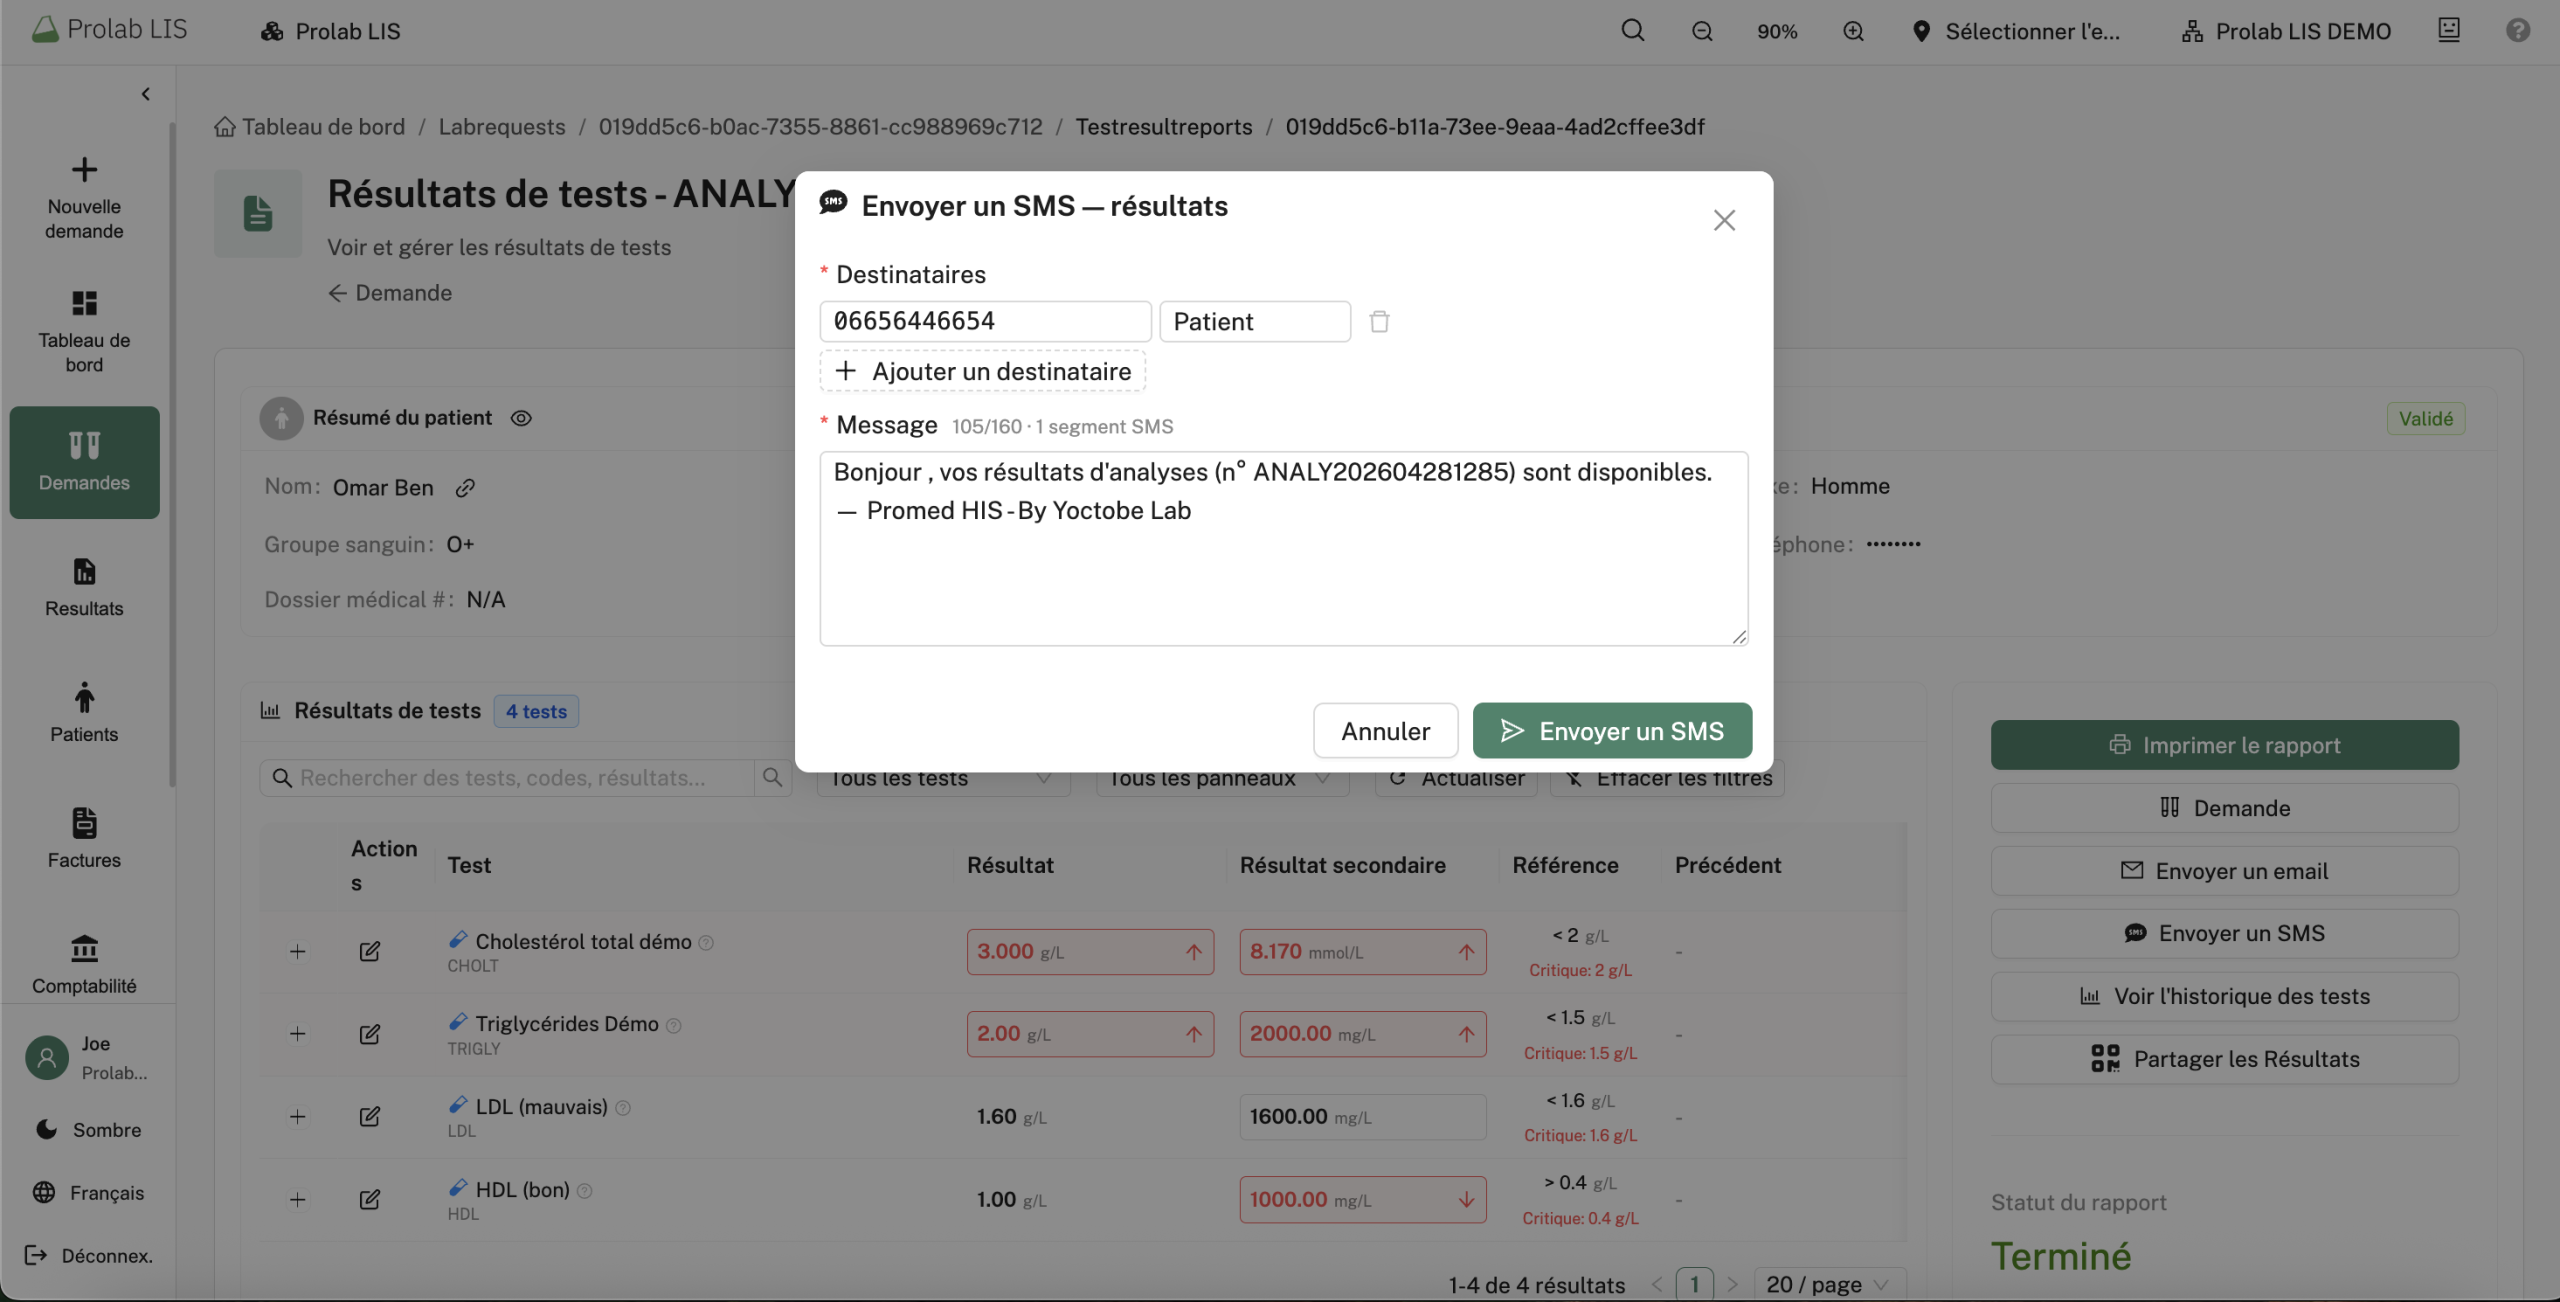
Task: Toggle Sombre dark mode
Action: pyautogui.click(x=88, y=1130)
